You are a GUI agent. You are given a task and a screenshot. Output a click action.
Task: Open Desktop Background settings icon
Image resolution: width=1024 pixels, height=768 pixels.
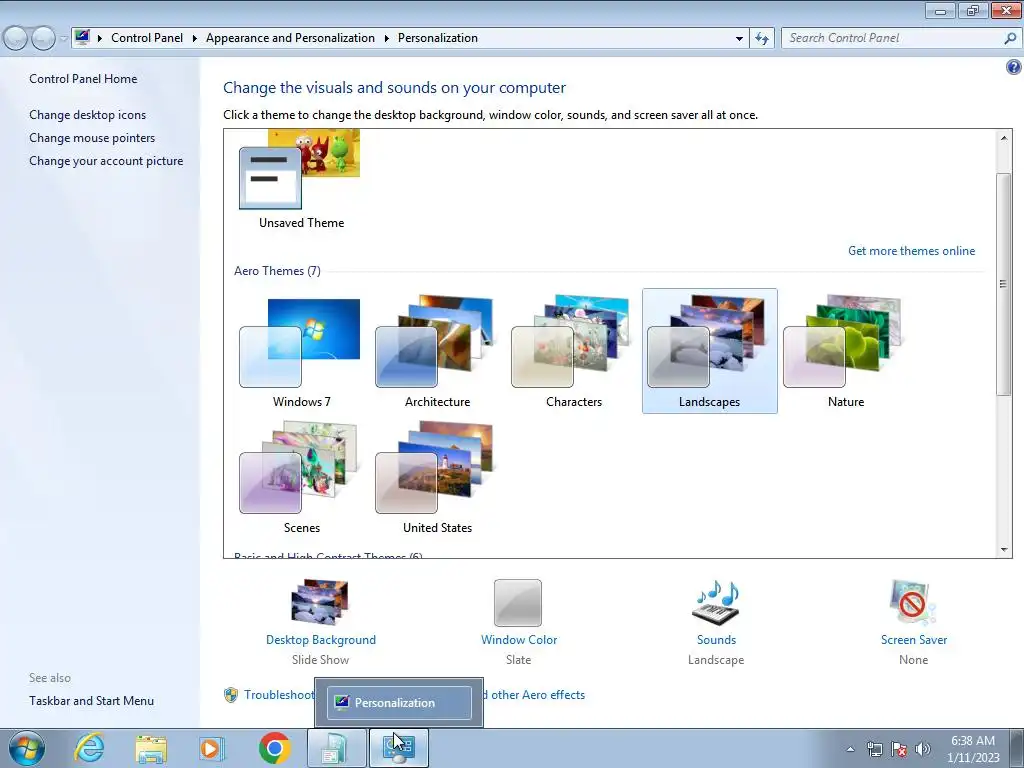pos(320,602)
